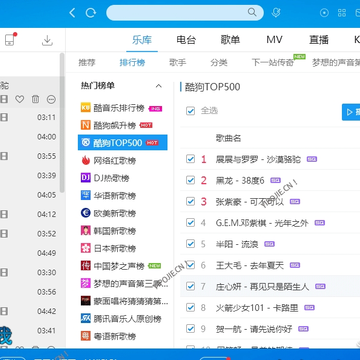
Task: Click the 蒙面唱将猜猜猜 dark icon
Action: 86,301
